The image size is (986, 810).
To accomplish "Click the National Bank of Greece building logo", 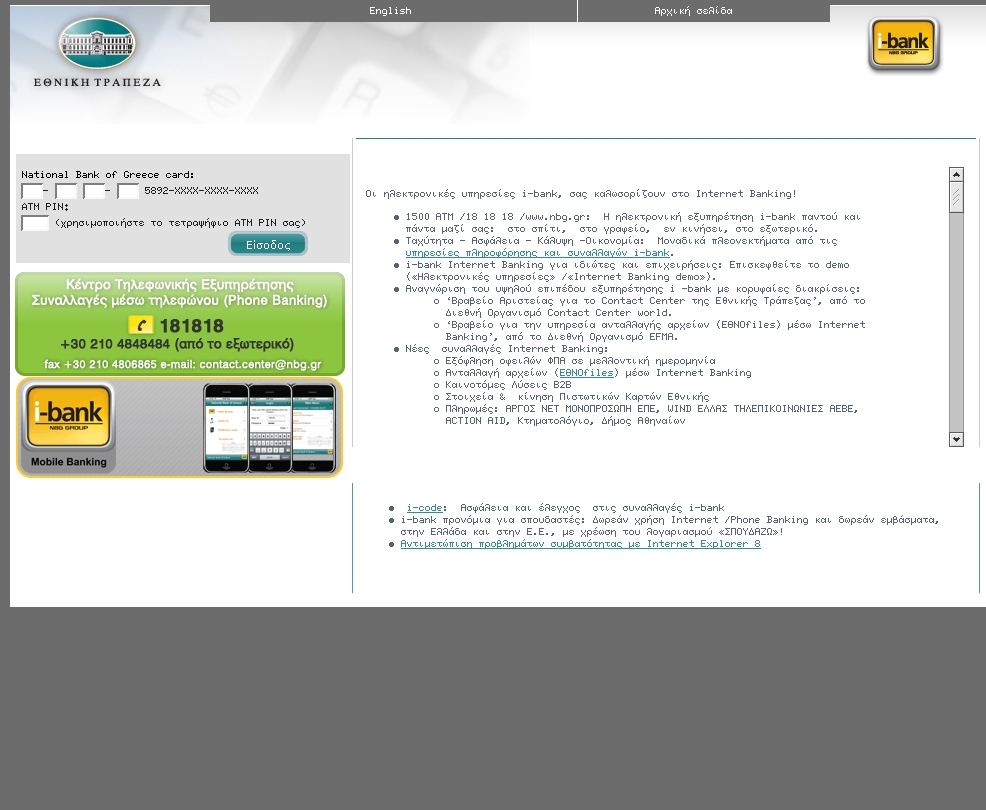I will click(x=97, y=43).
